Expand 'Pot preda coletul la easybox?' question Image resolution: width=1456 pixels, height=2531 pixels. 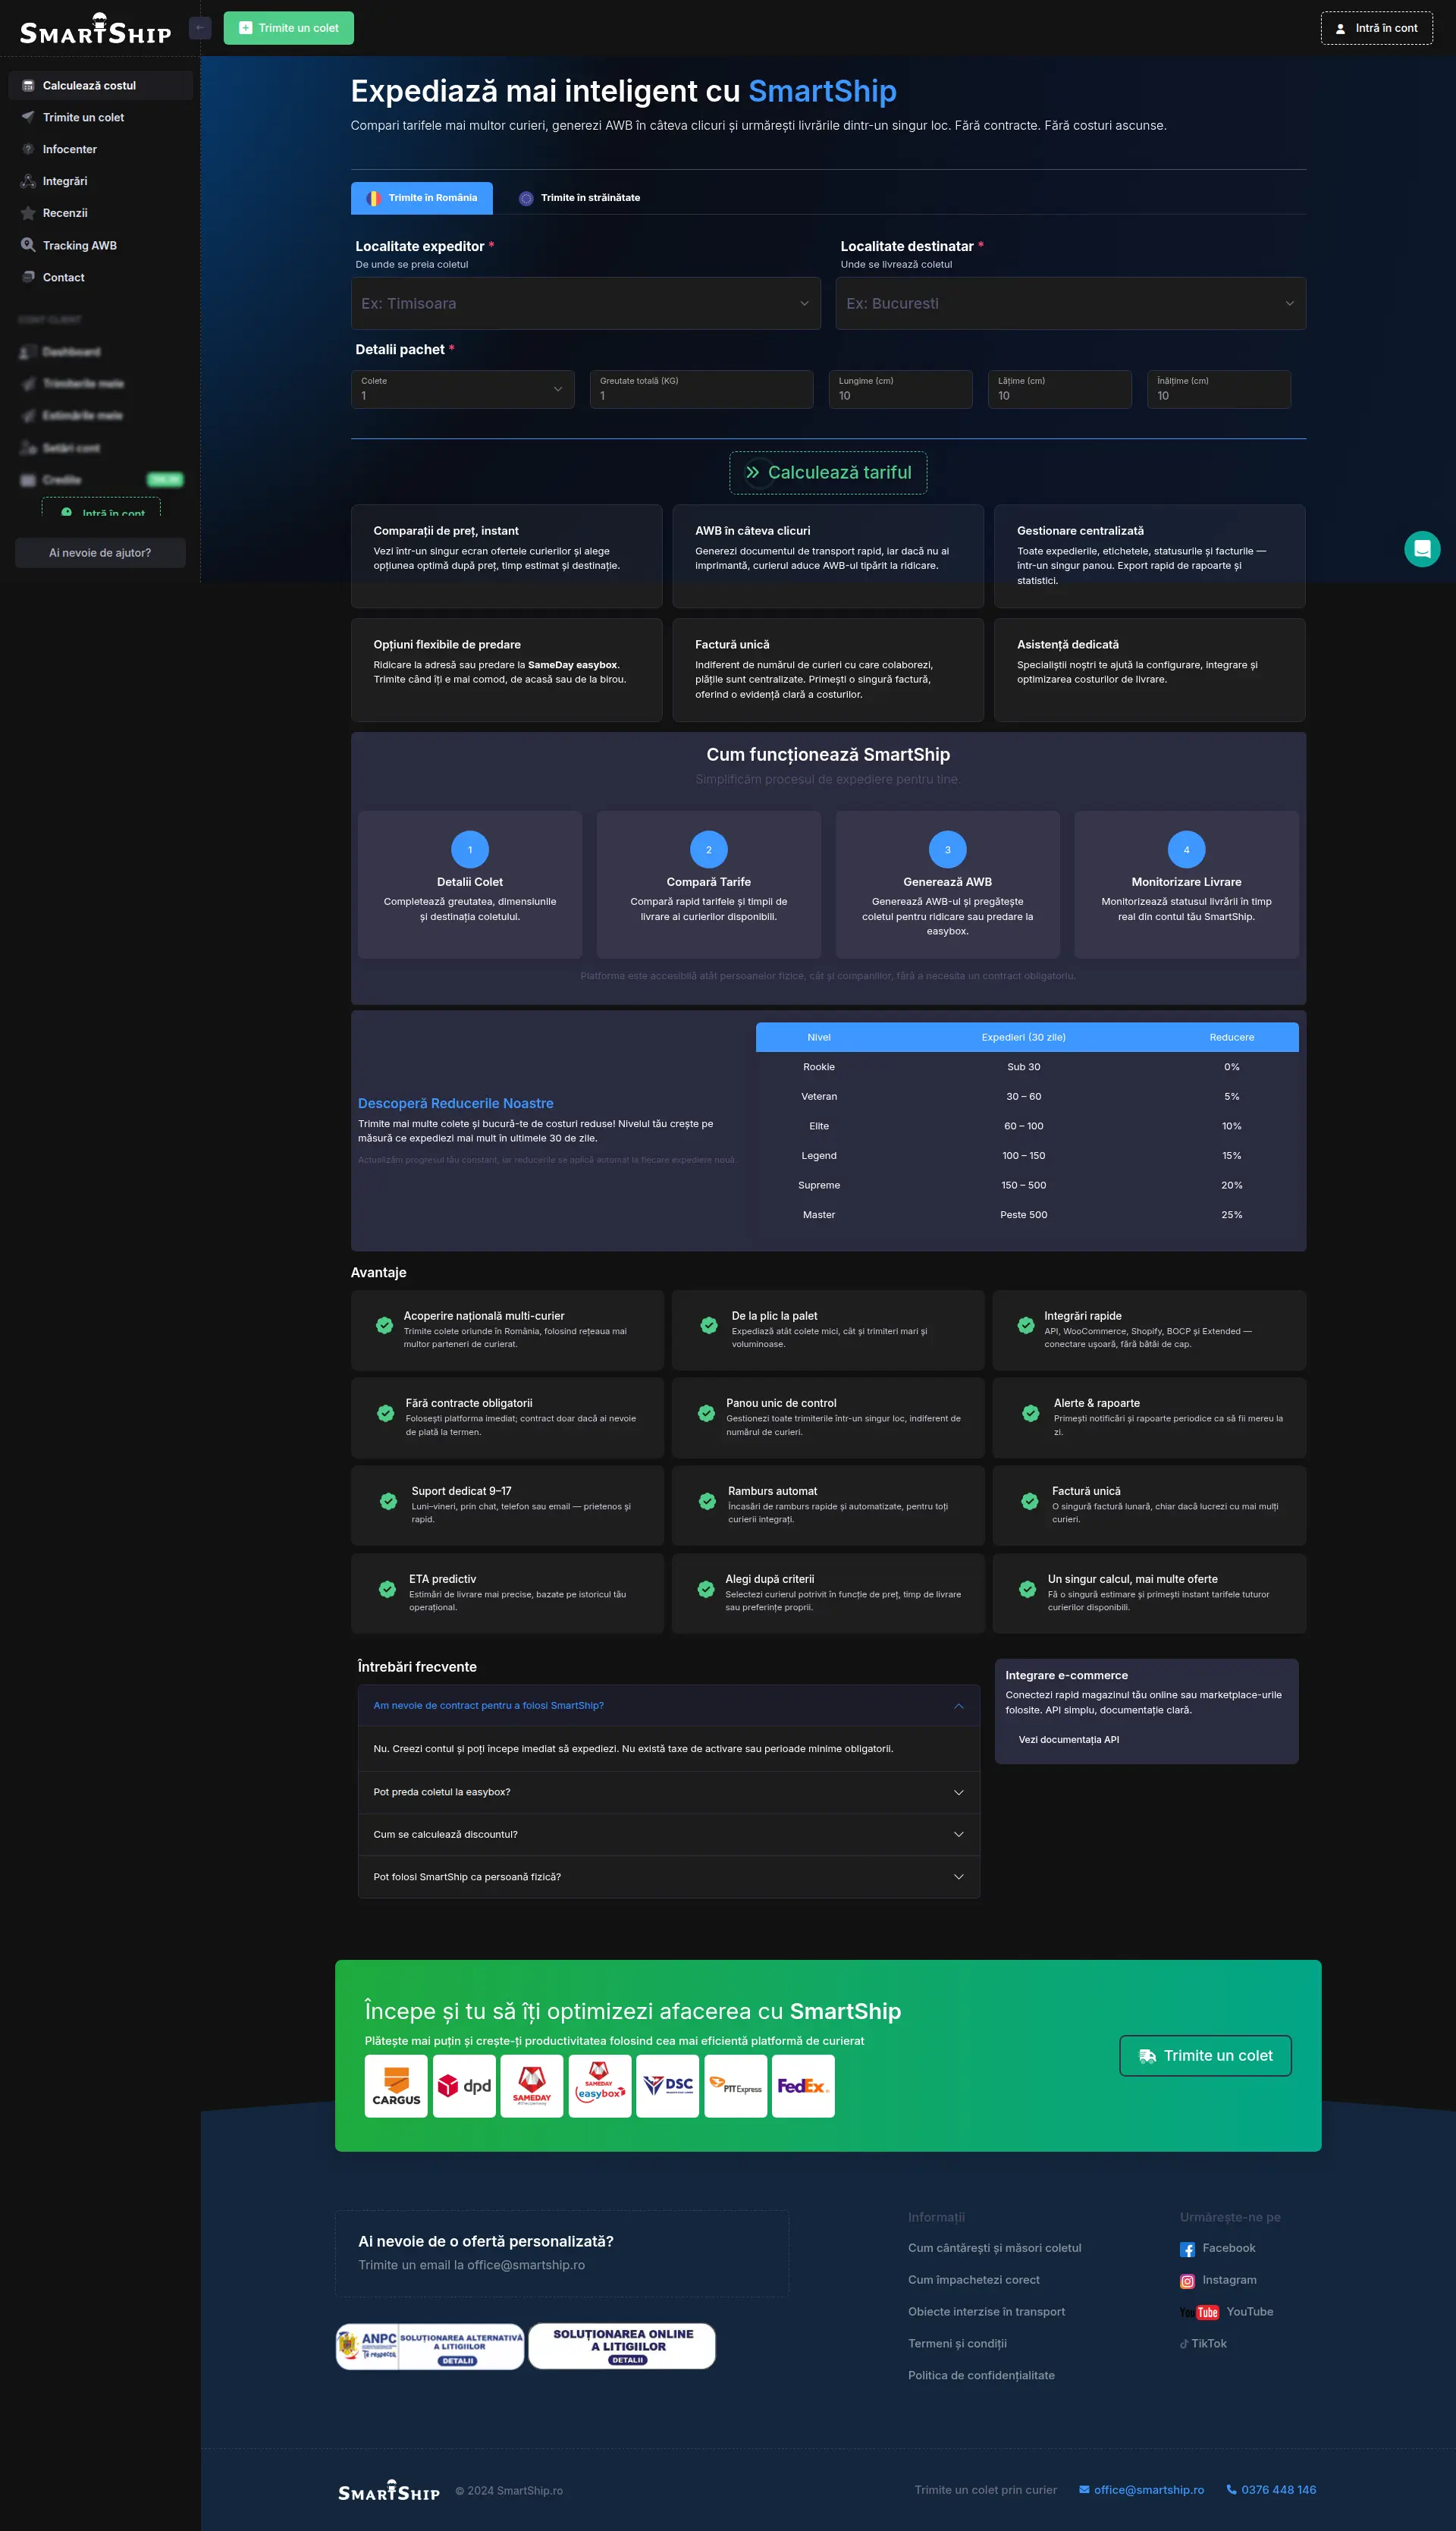(668, 1792)
